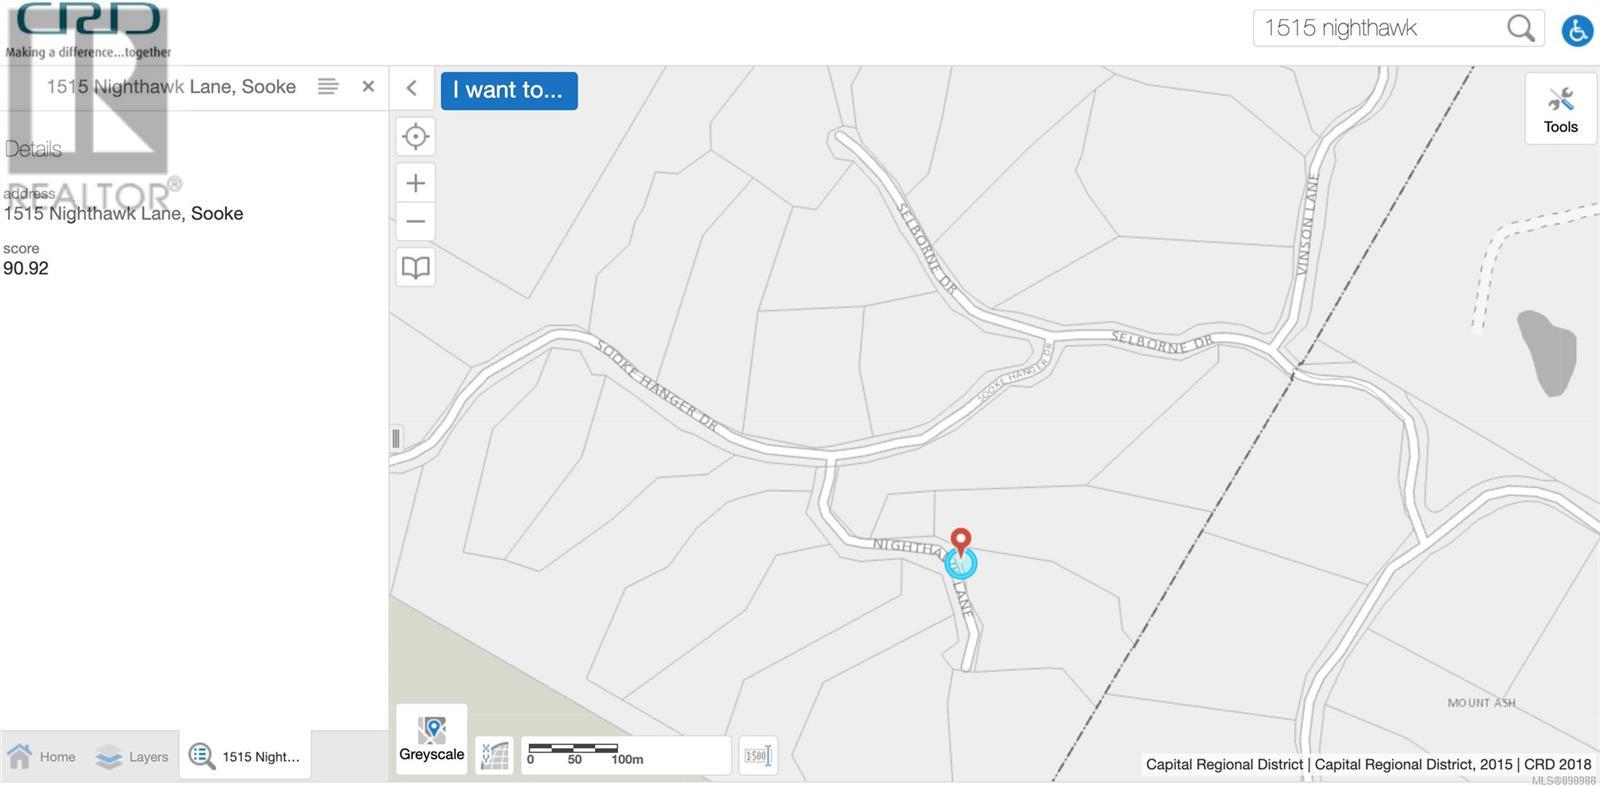Switch to the Home tab
The height and width of the screenshot is (787, 1600).
[42, 757]
